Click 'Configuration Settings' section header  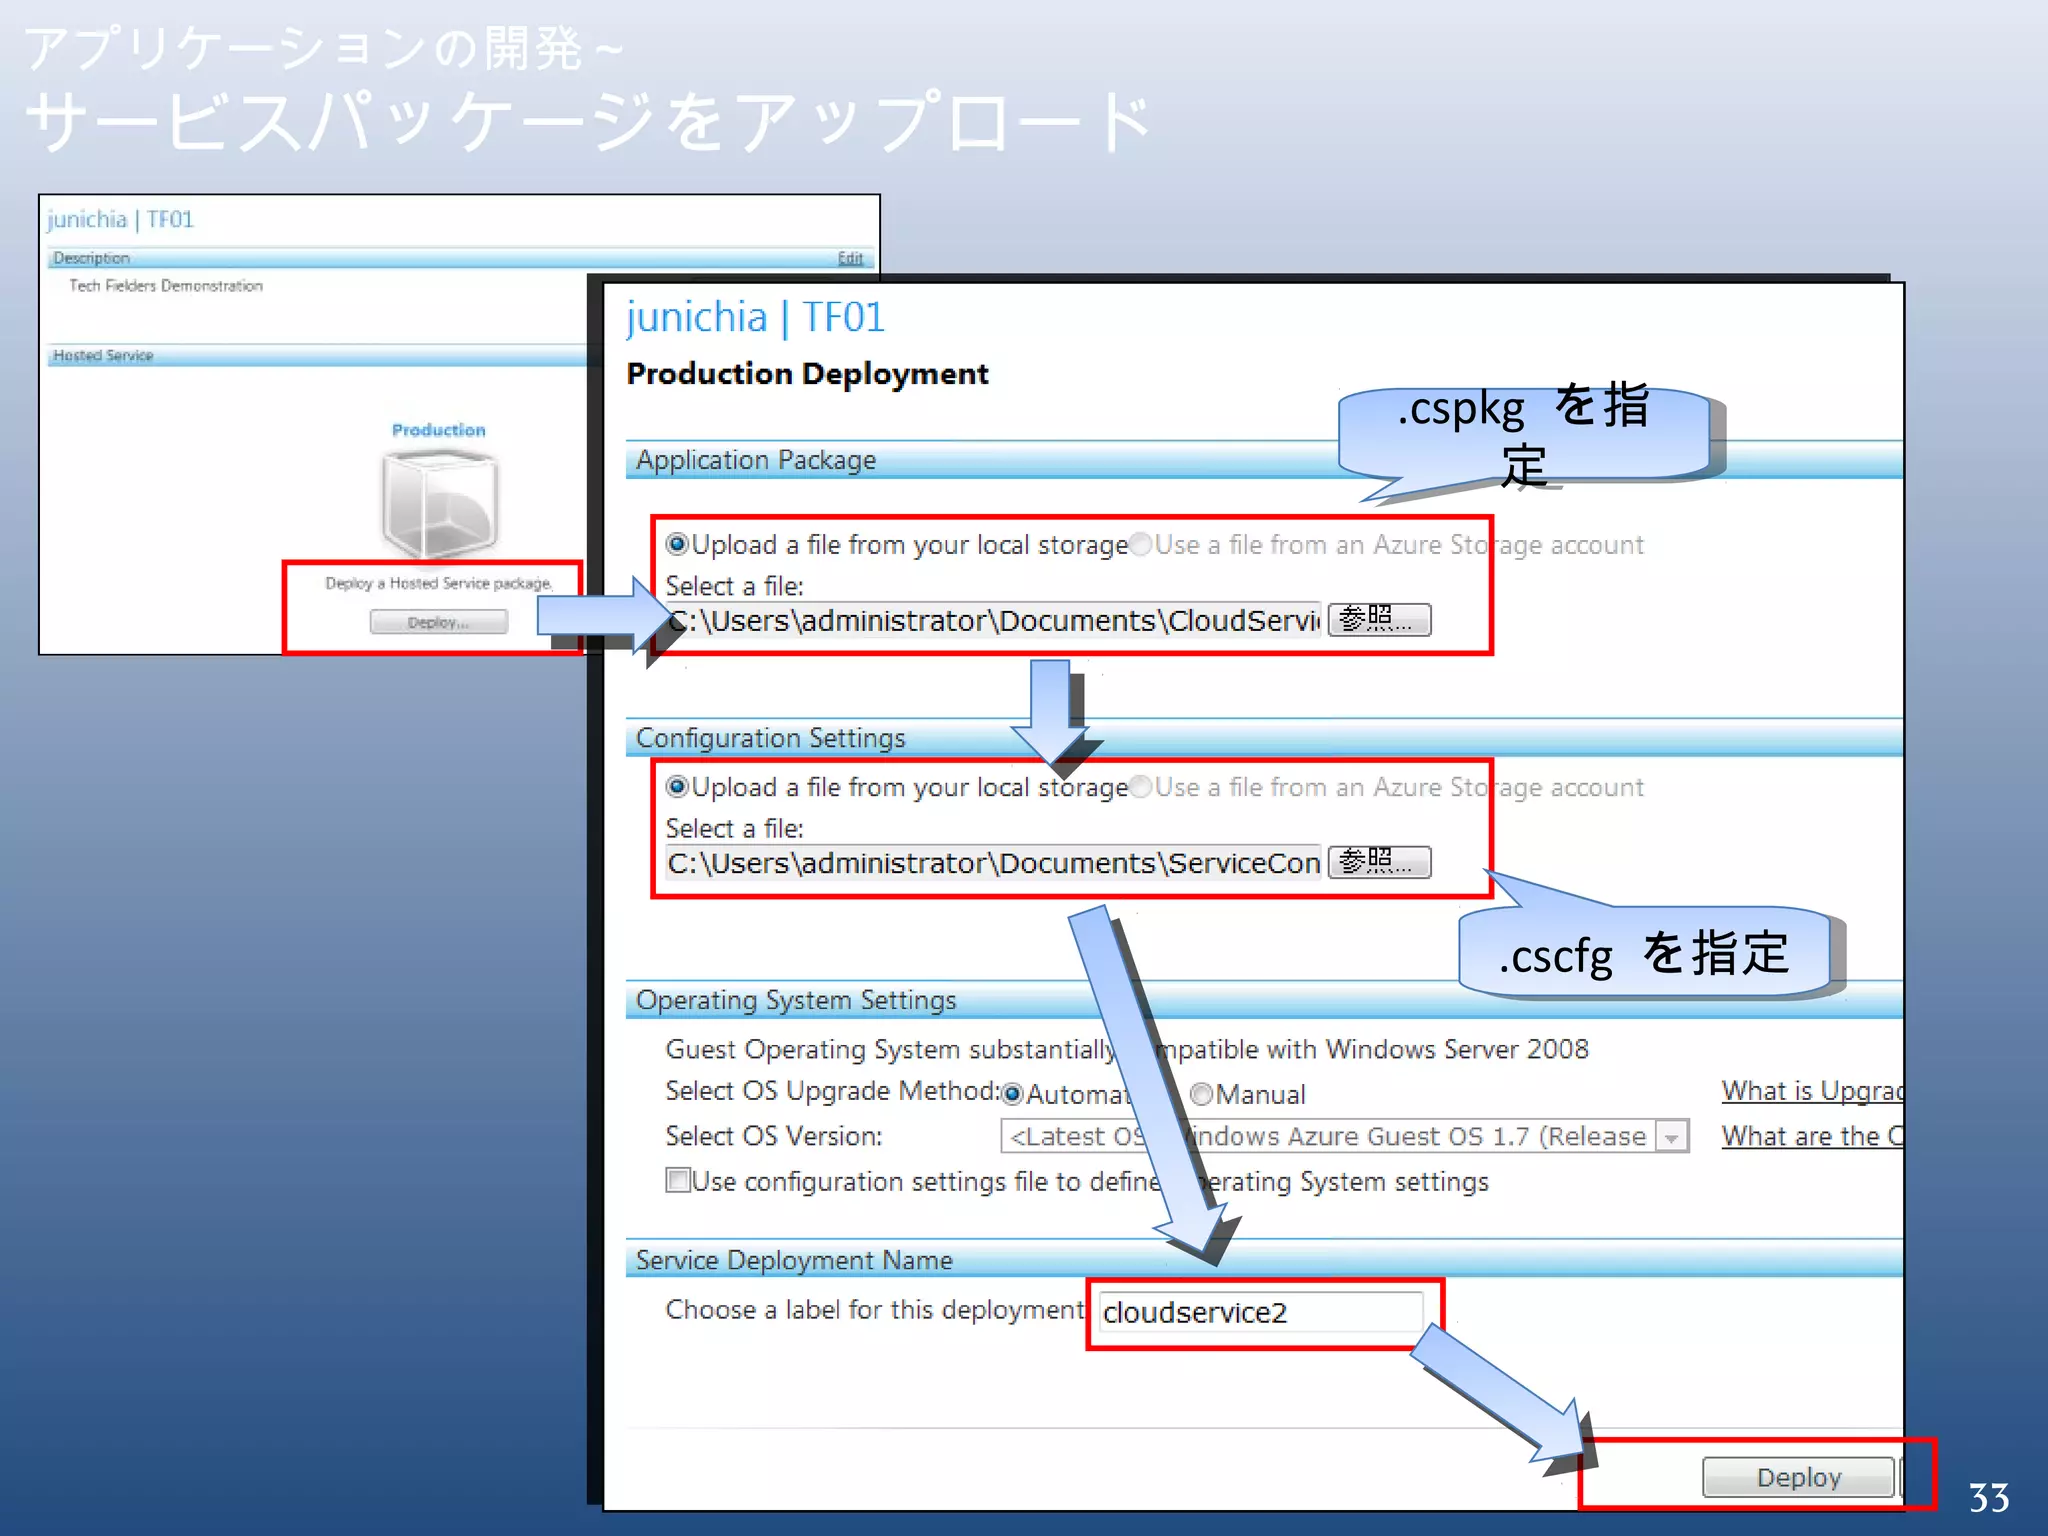[770, 738]
